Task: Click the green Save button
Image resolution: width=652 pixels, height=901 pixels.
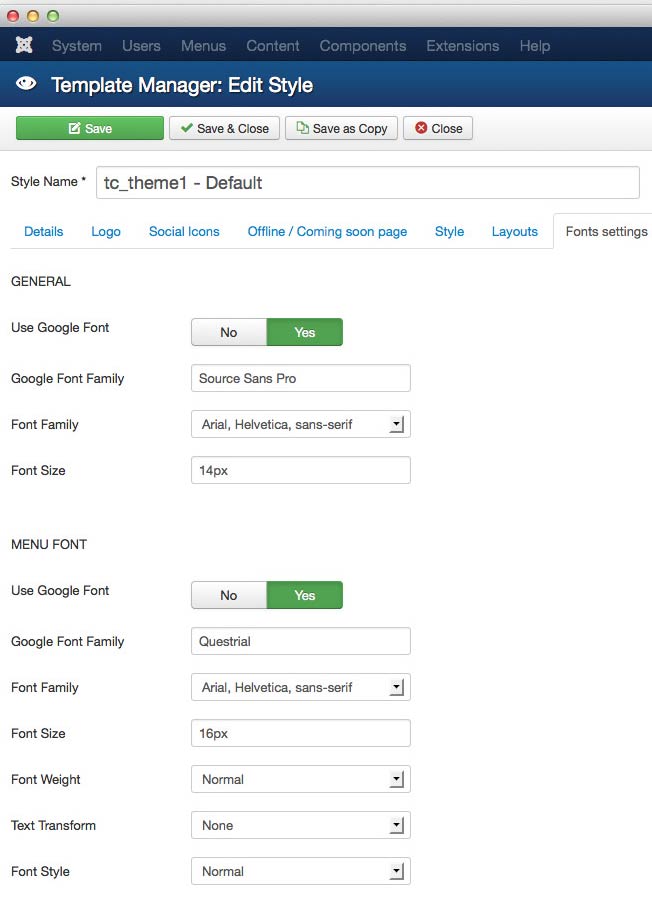Action: [x=89, y=128]
